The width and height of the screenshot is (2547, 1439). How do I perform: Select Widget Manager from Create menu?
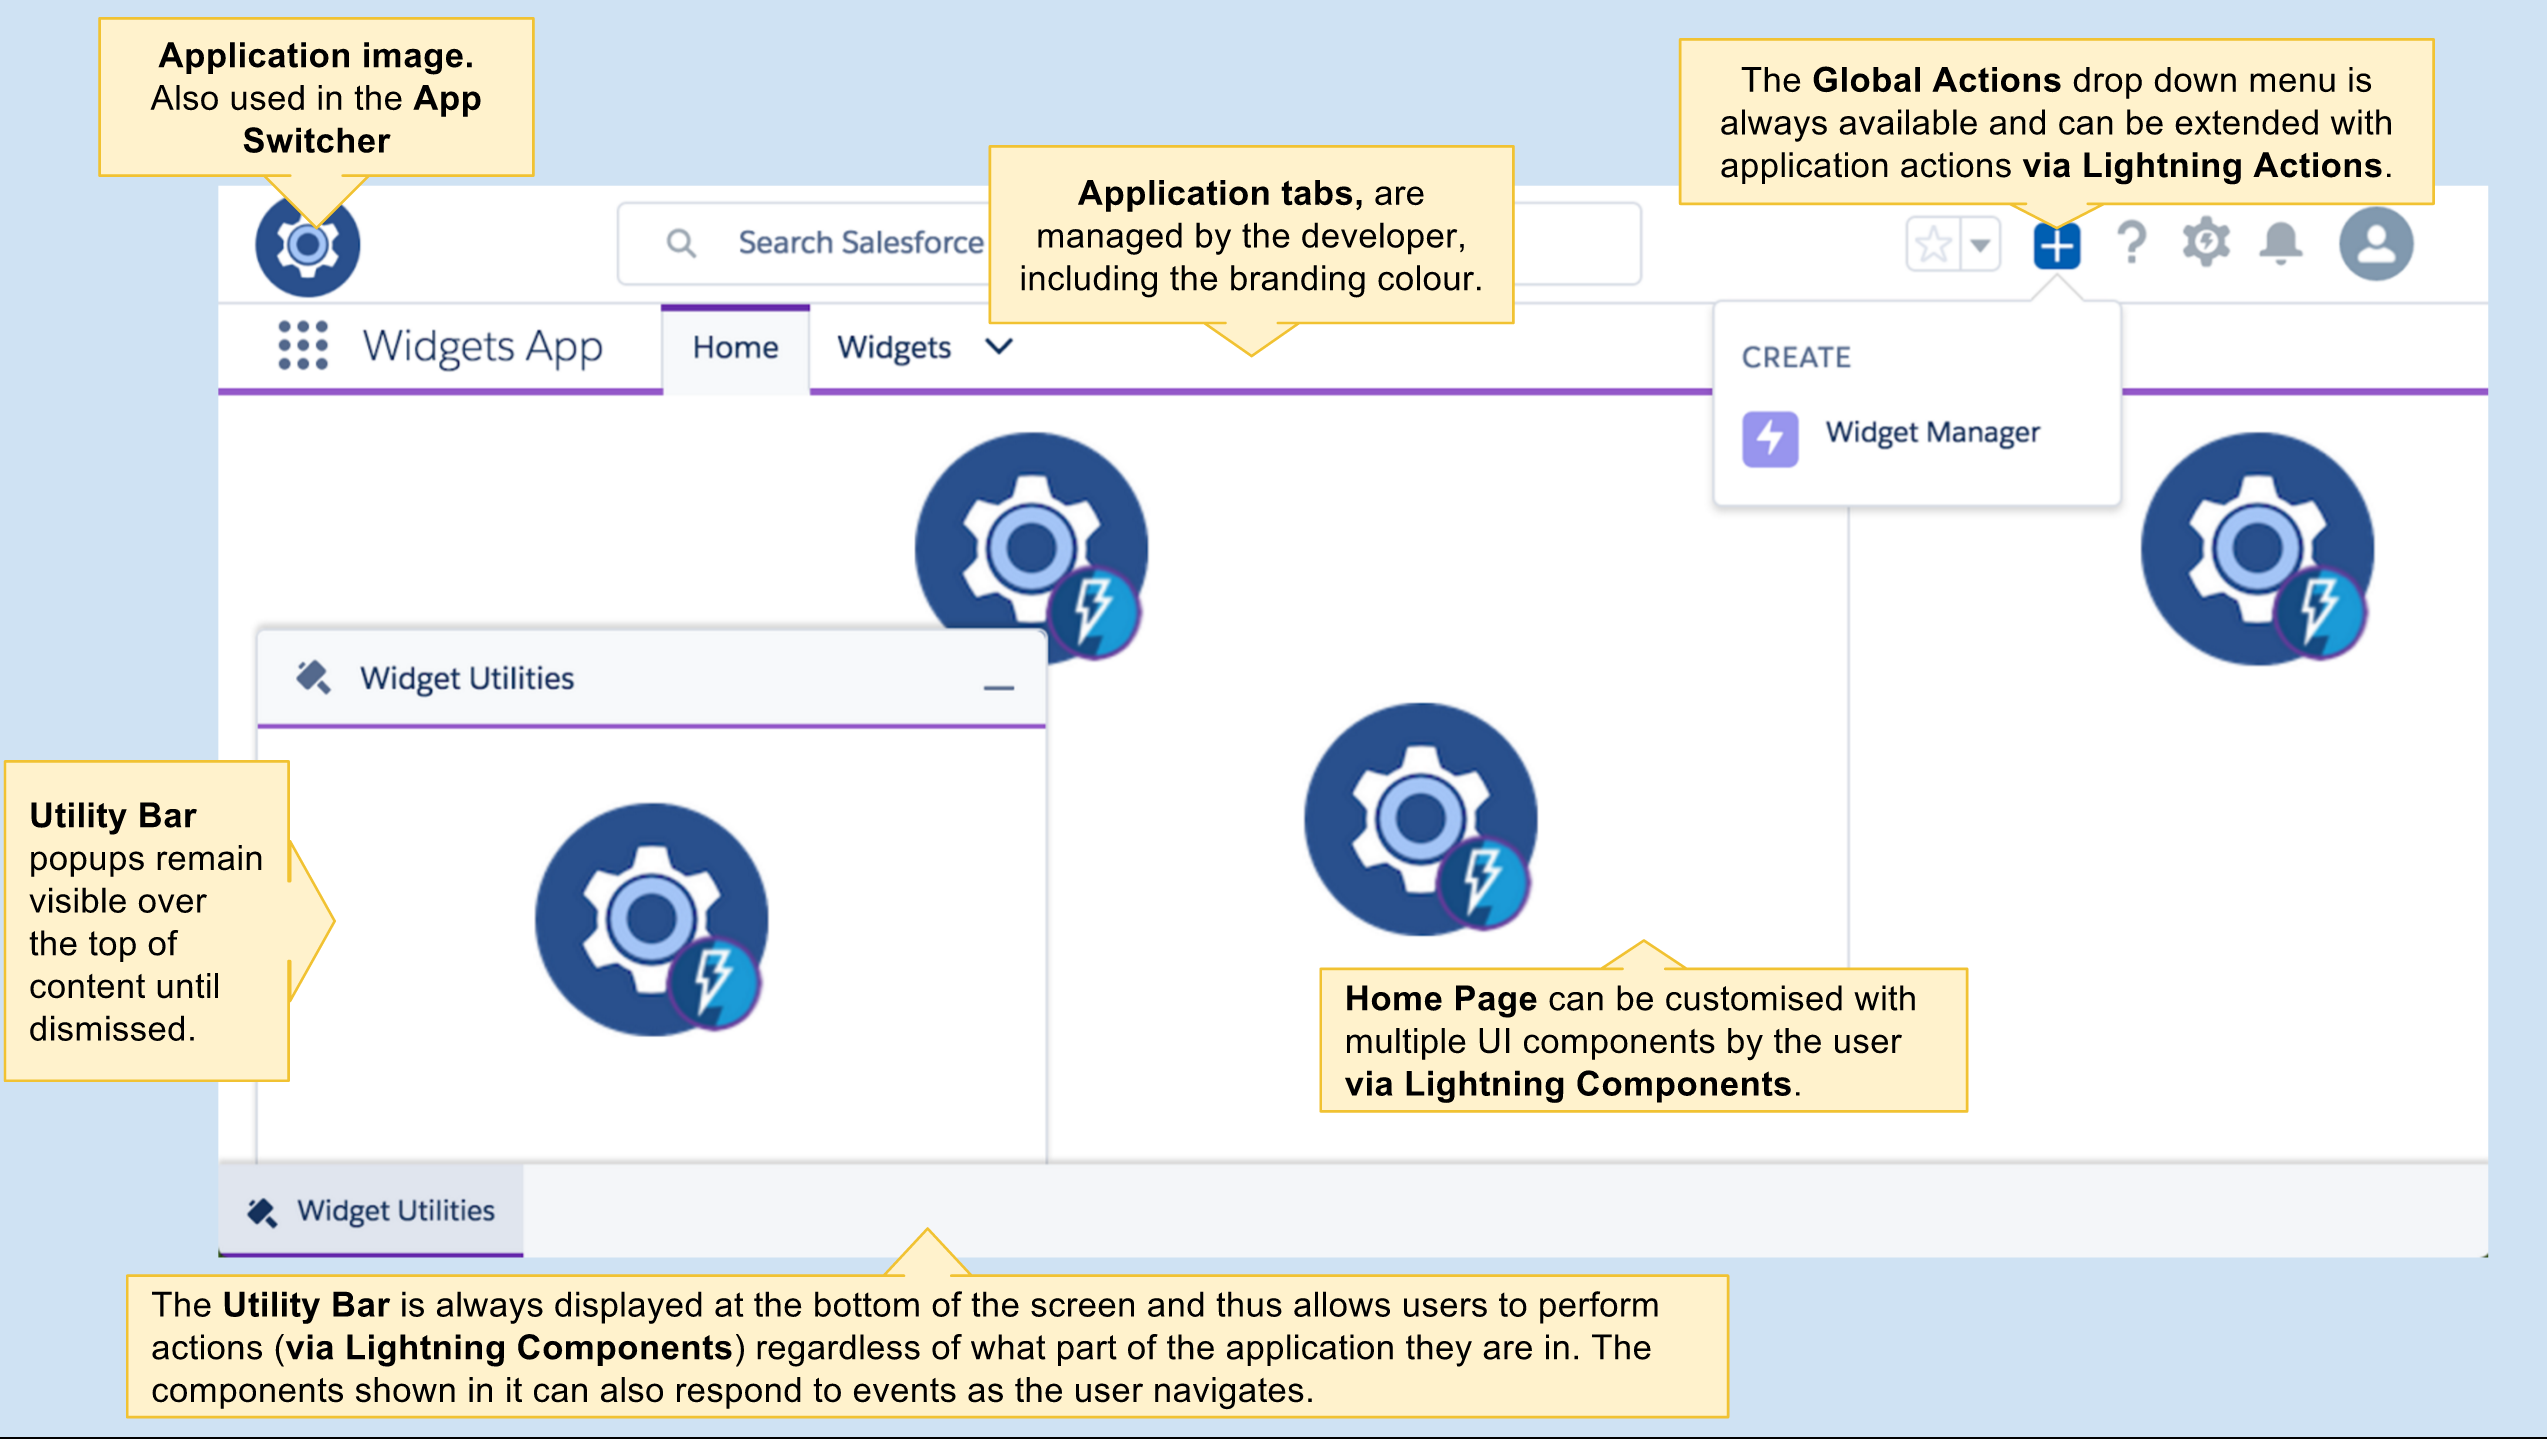(x=1931, y=433)
